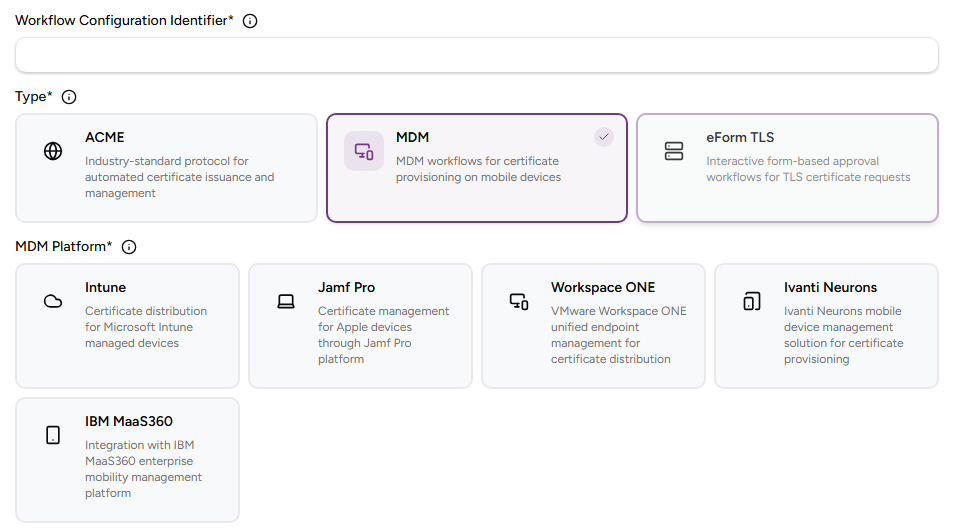Click 'Industry-standard protocol for automated certificate' description
This screenshot has width=960, height=531.
179,177
